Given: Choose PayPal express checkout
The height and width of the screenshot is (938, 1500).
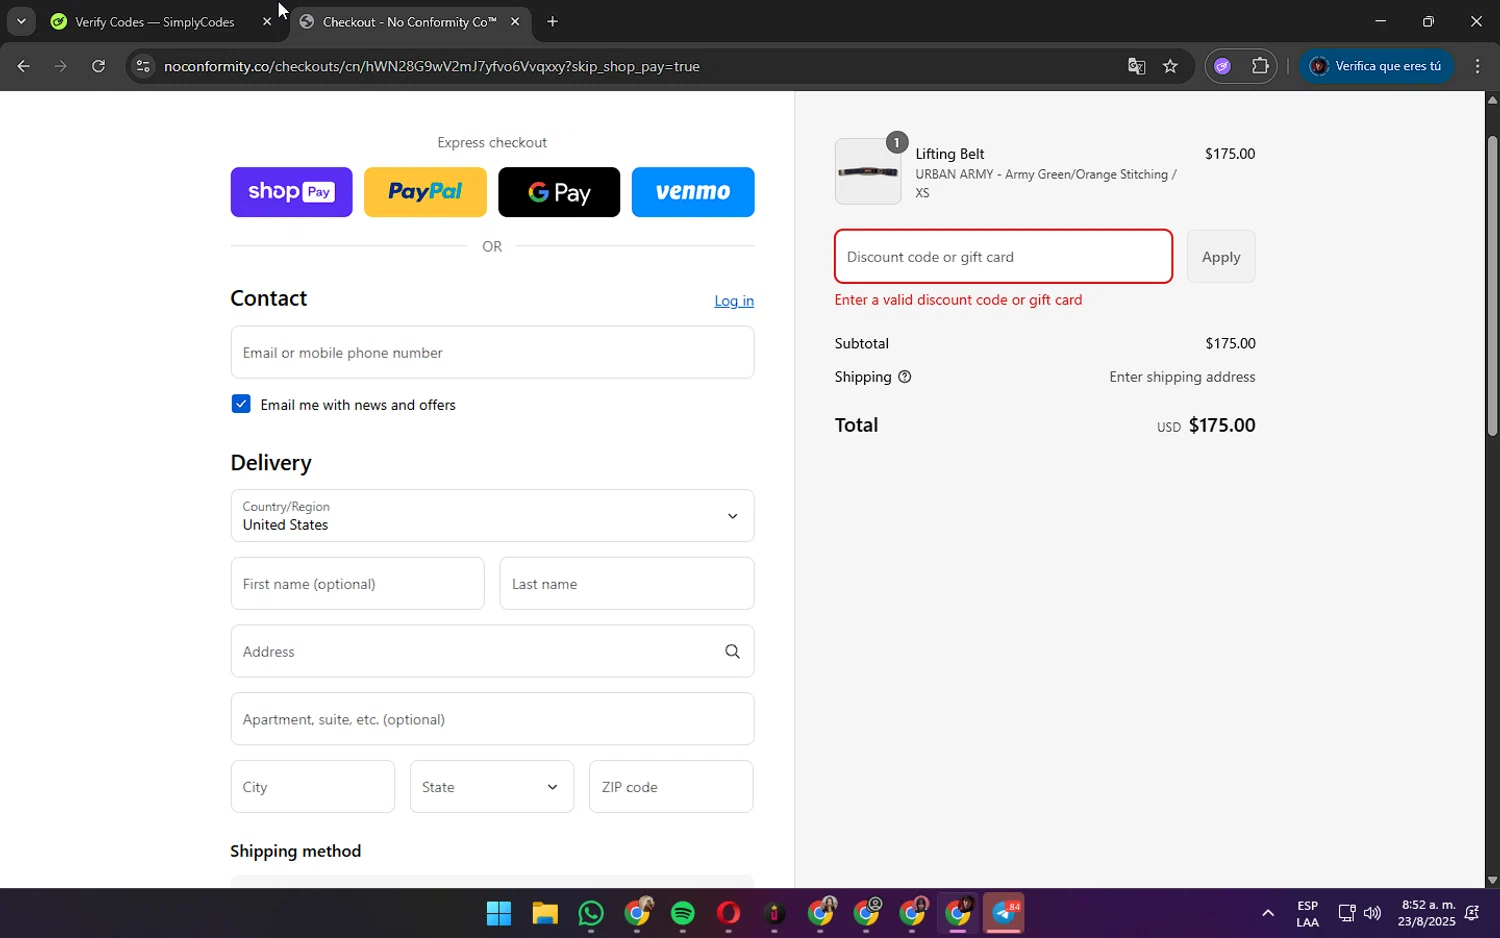Looking at the screenshot, I should coord(425,192).
